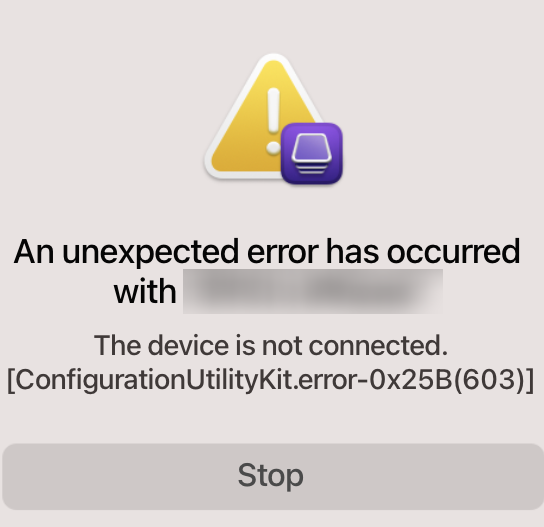This screenshot has height=527, width=544.
Task: Click the purple Apple Configurator badge icon
Action: (x=312, y=153)
